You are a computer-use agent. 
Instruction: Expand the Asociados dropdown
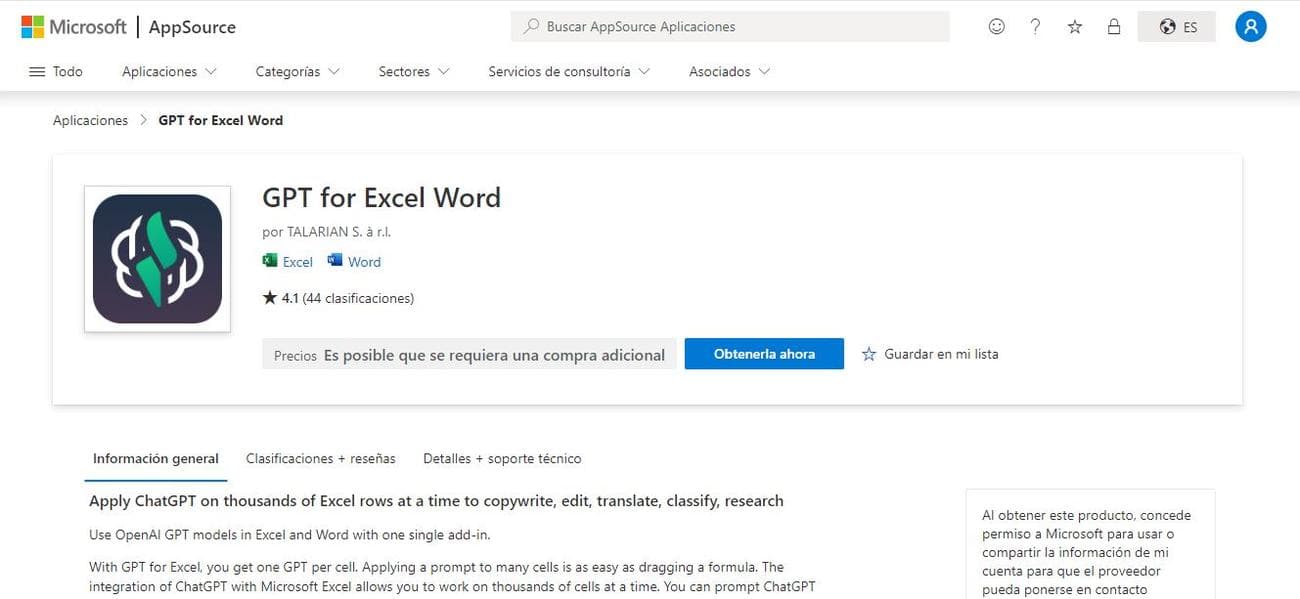point(729,72)
